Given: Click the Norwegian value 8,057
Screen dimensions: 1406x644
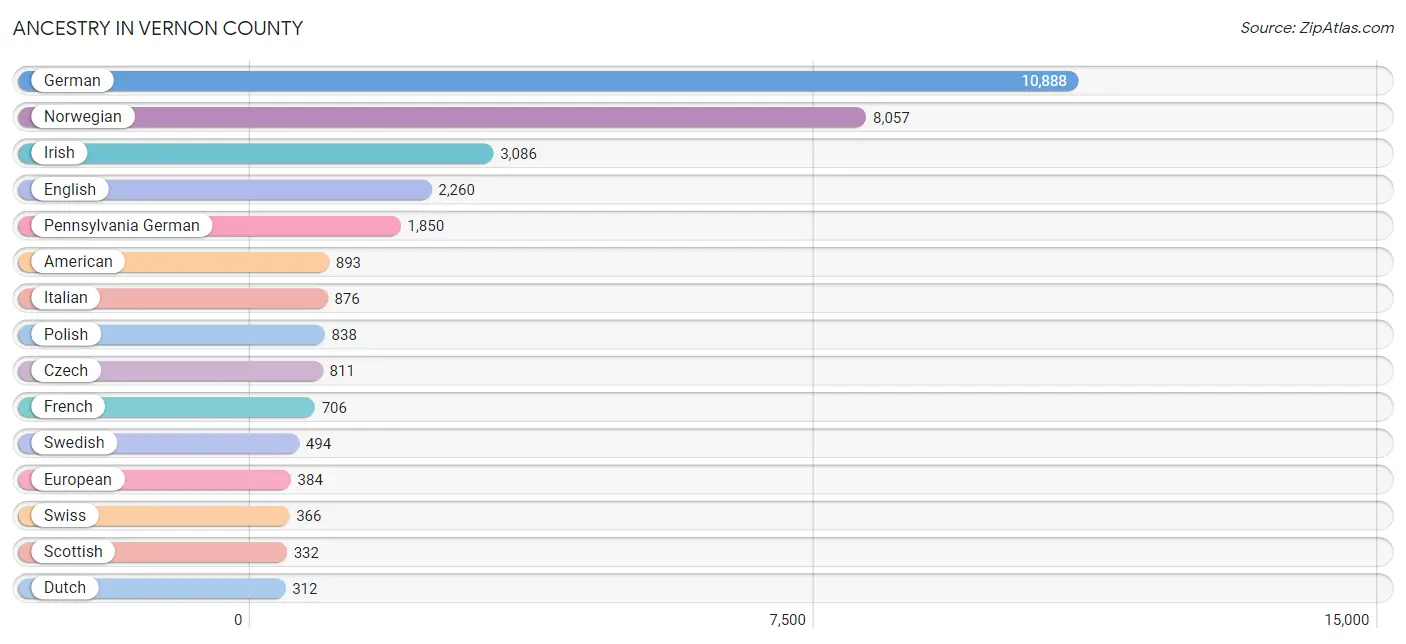Looking at the screenshot, I should click(891, 118).
